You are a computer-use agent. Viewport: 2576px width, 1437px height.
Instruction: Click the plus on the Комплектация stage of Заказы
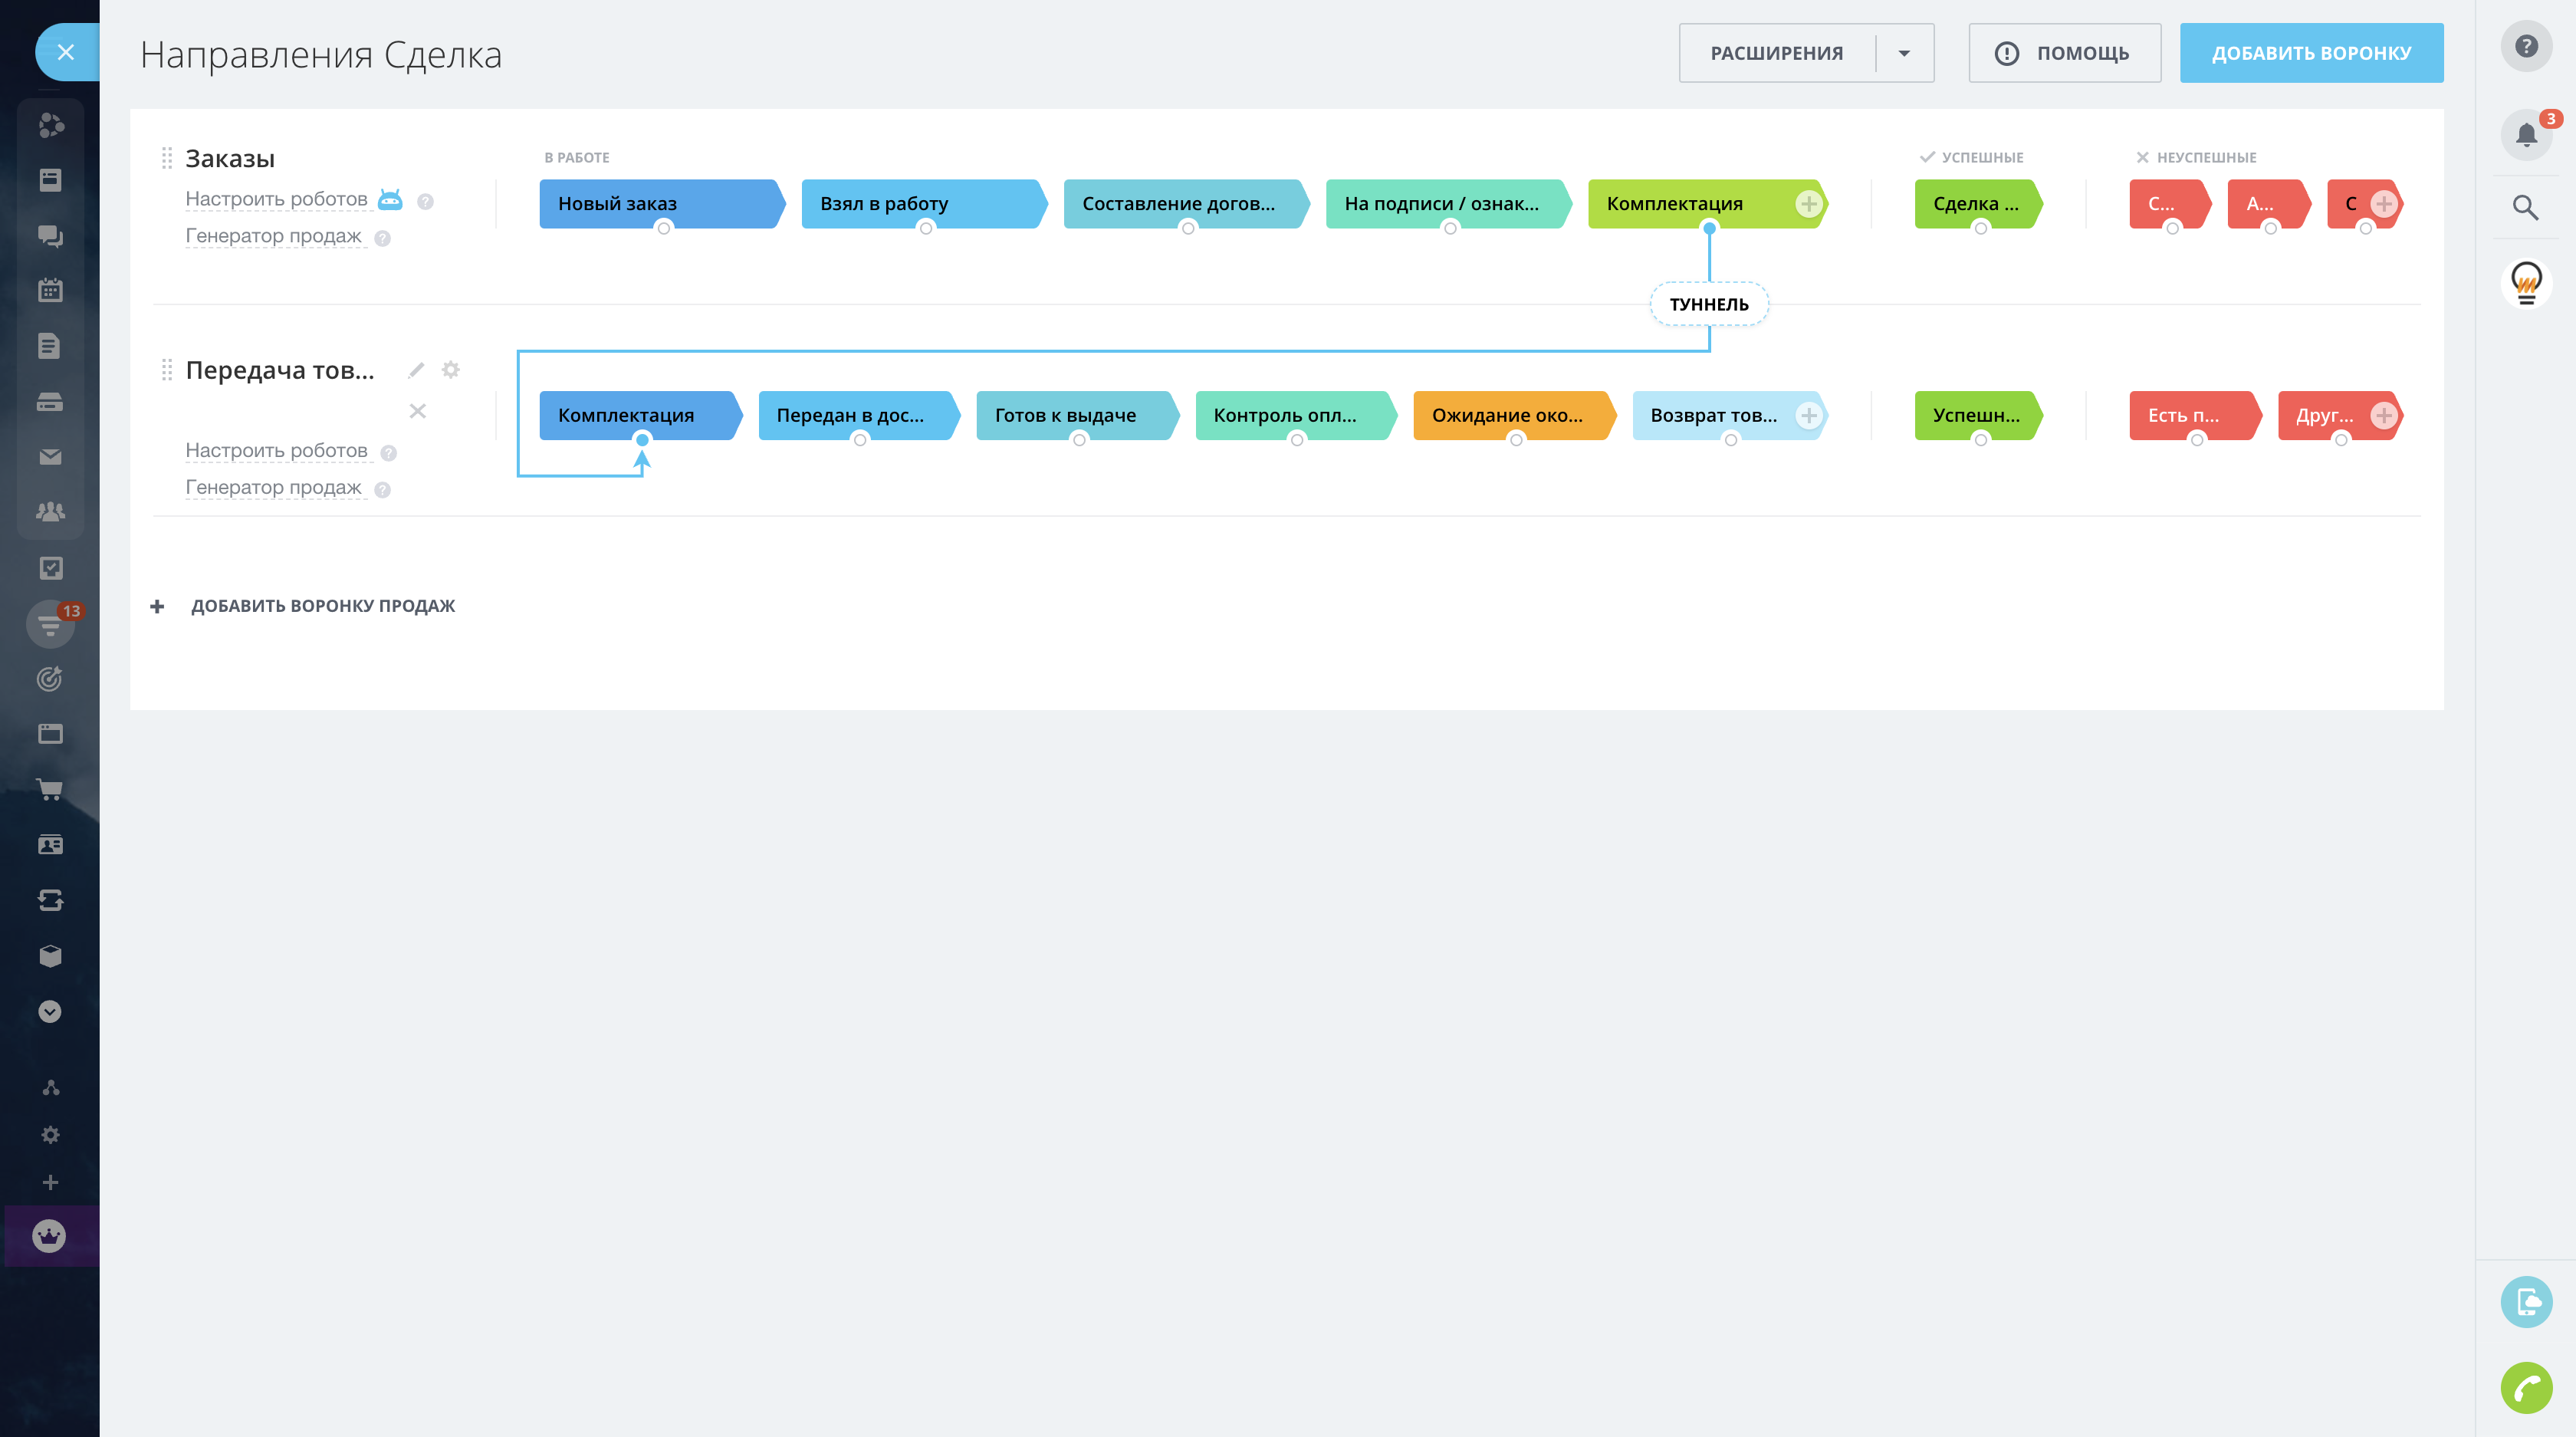tap(1808, 204)
